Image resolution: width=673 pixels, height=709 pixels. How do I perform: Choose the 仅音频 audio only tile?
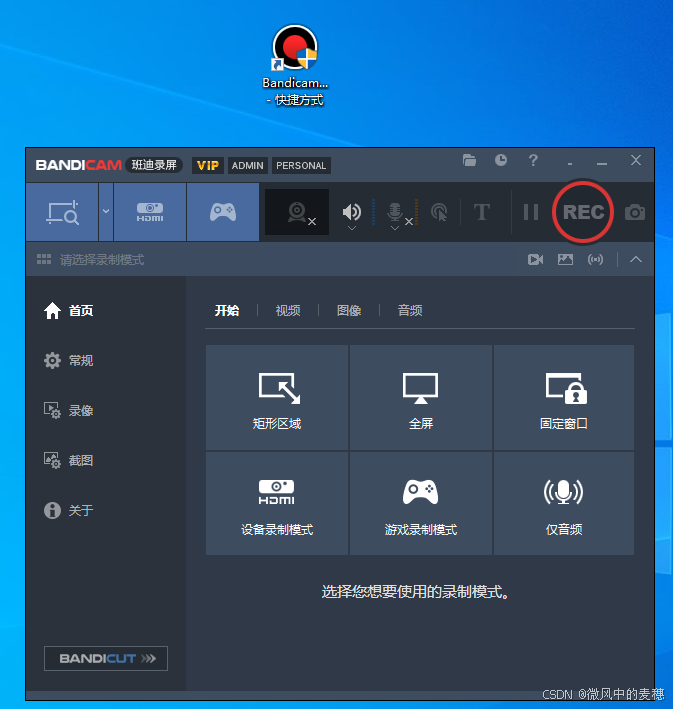(564, 503)
